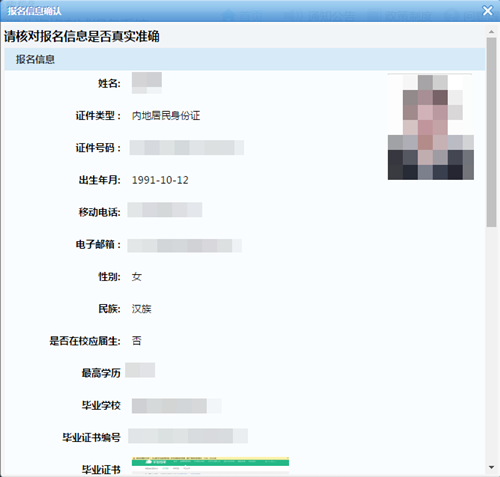Click the scrollbar down arrow
Image resolution: width=500 pixels, height=477 pixels.
coord(491,467)
